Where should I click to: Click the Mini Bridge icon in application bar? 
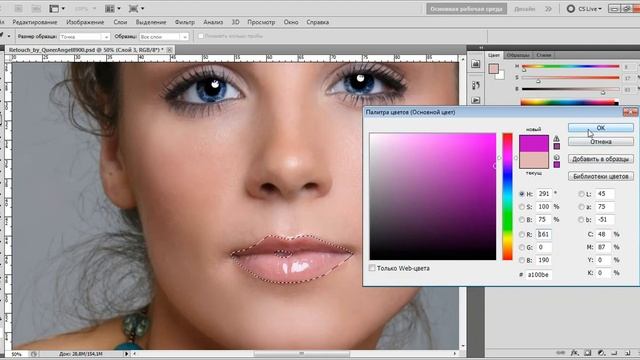(x=36, y=9)
